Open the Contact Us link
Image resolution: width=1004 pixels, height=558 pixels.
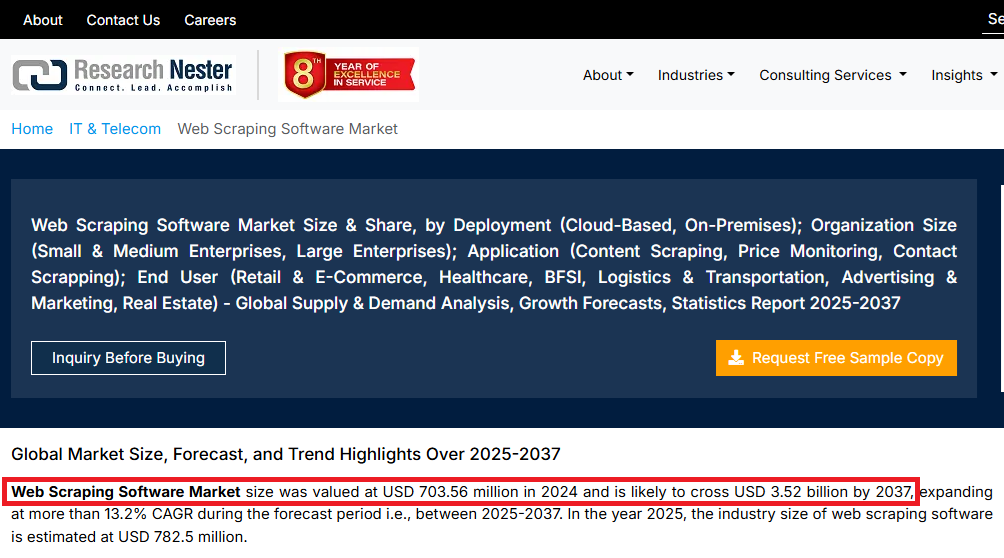[123, 20]
